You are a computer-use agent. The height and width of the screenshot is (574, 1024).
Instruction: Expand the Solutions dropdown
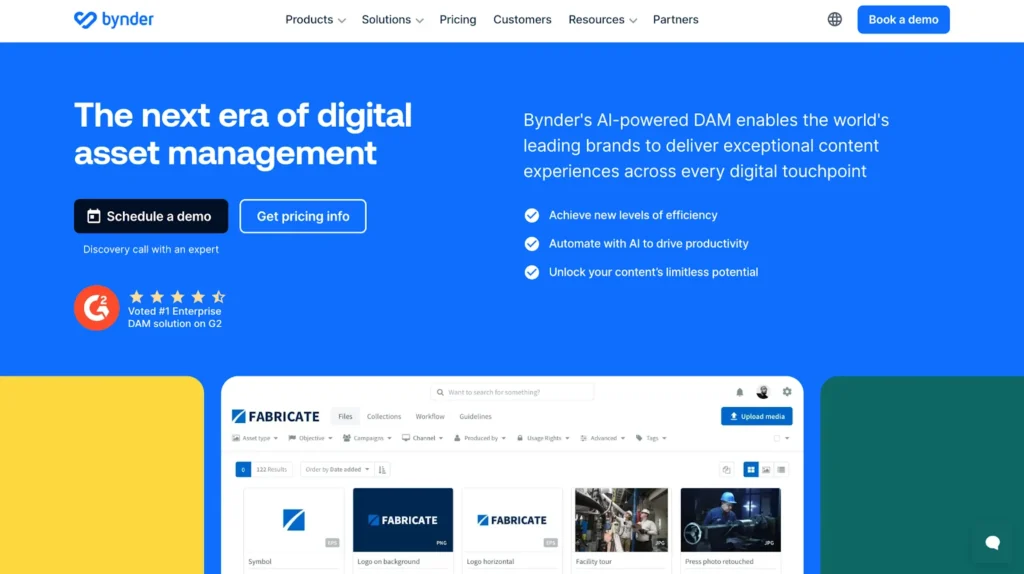(392, 20)
